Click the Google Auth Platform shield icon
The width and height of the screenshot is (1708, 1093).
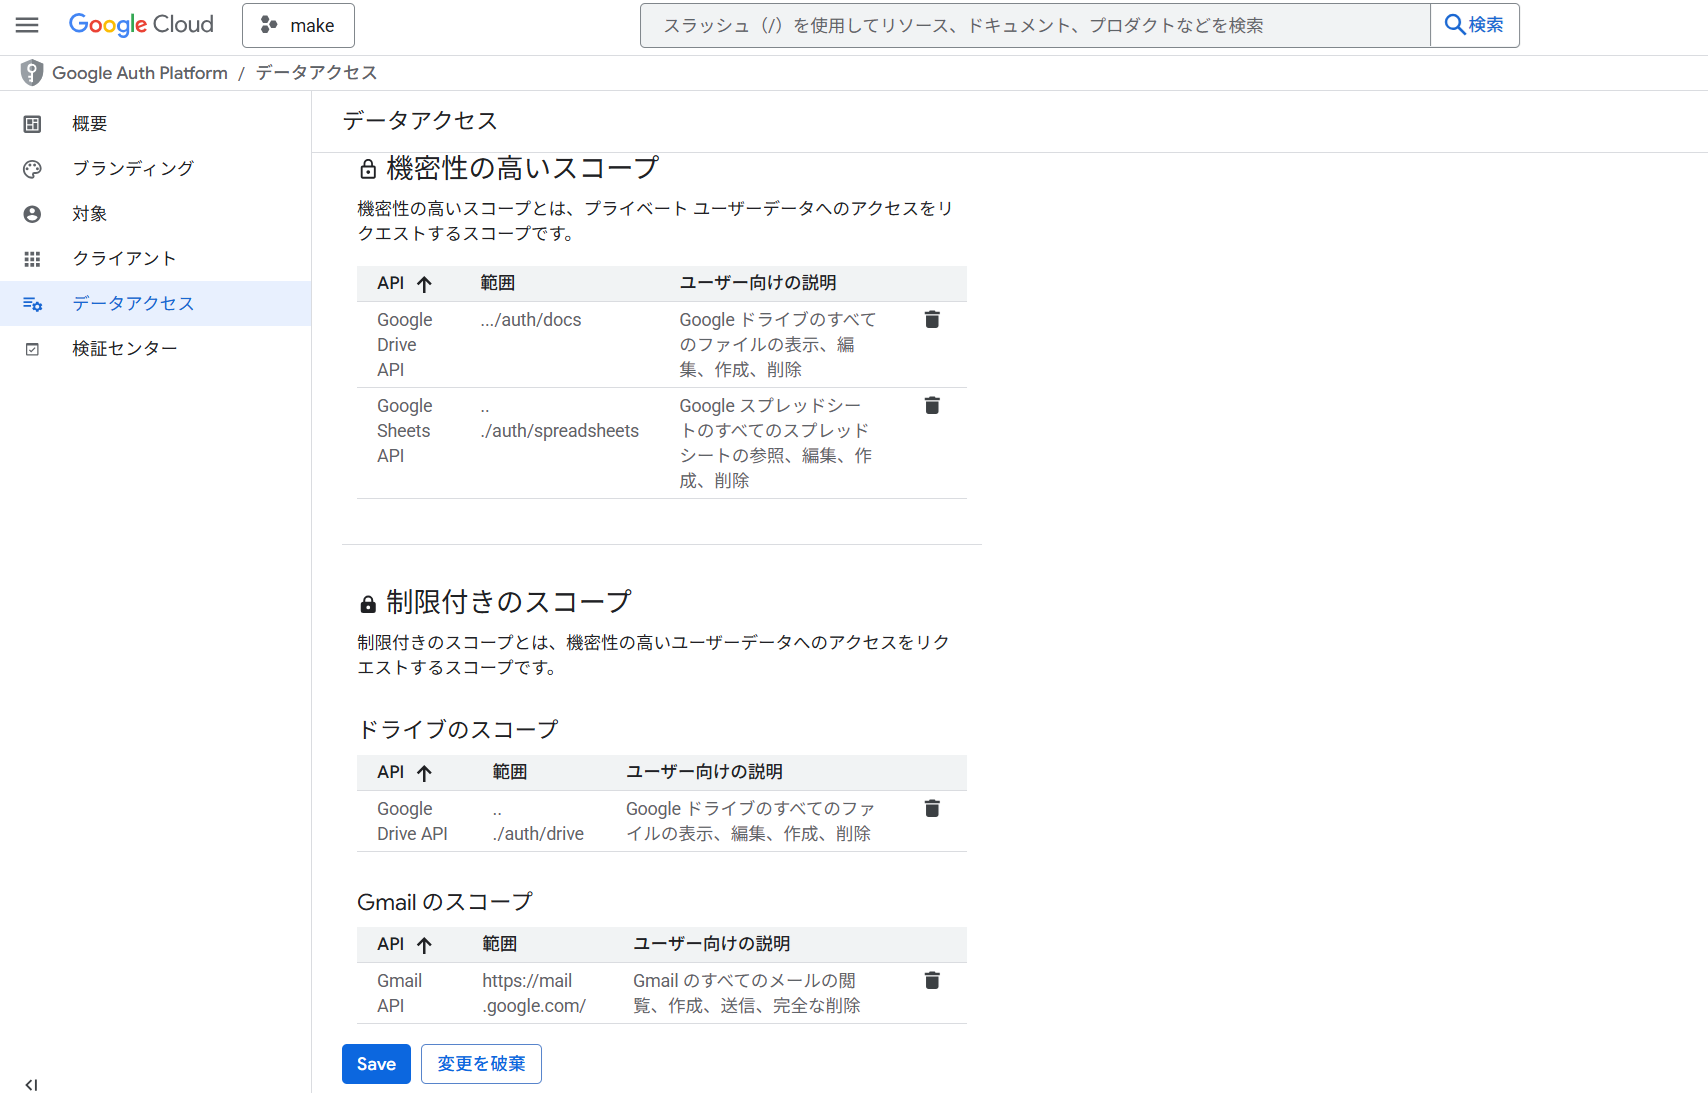[32, 73]
